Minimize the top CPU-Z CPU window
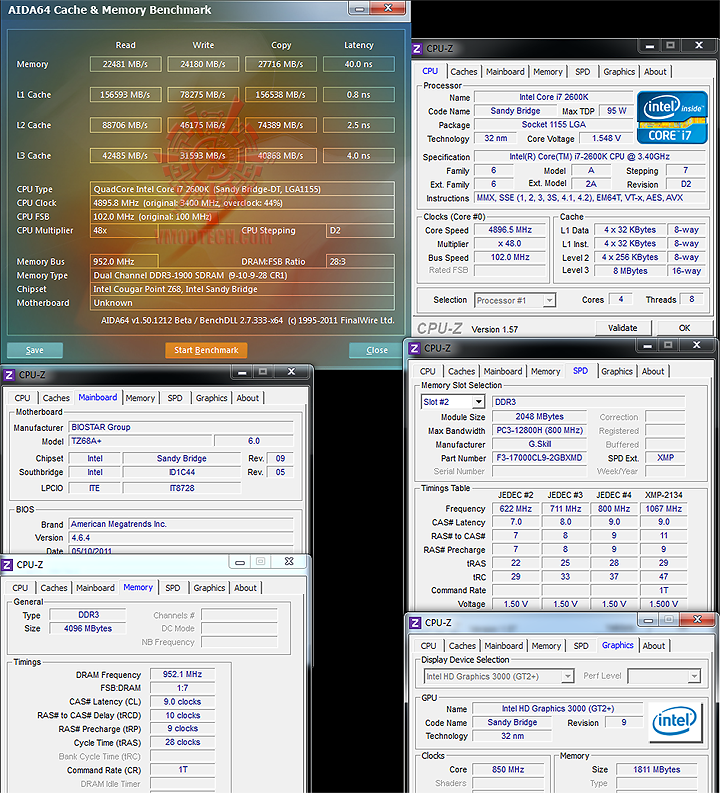 650,46
